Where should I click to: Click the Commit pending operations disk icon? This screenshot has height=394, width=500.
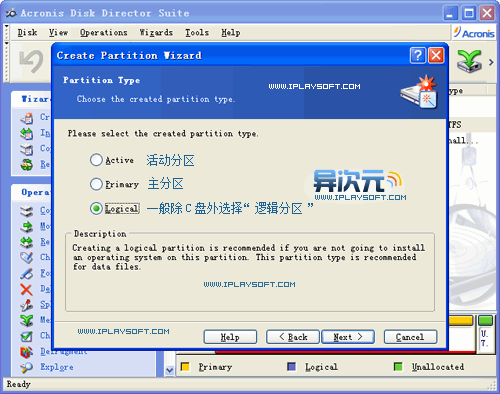click(469, 61)
